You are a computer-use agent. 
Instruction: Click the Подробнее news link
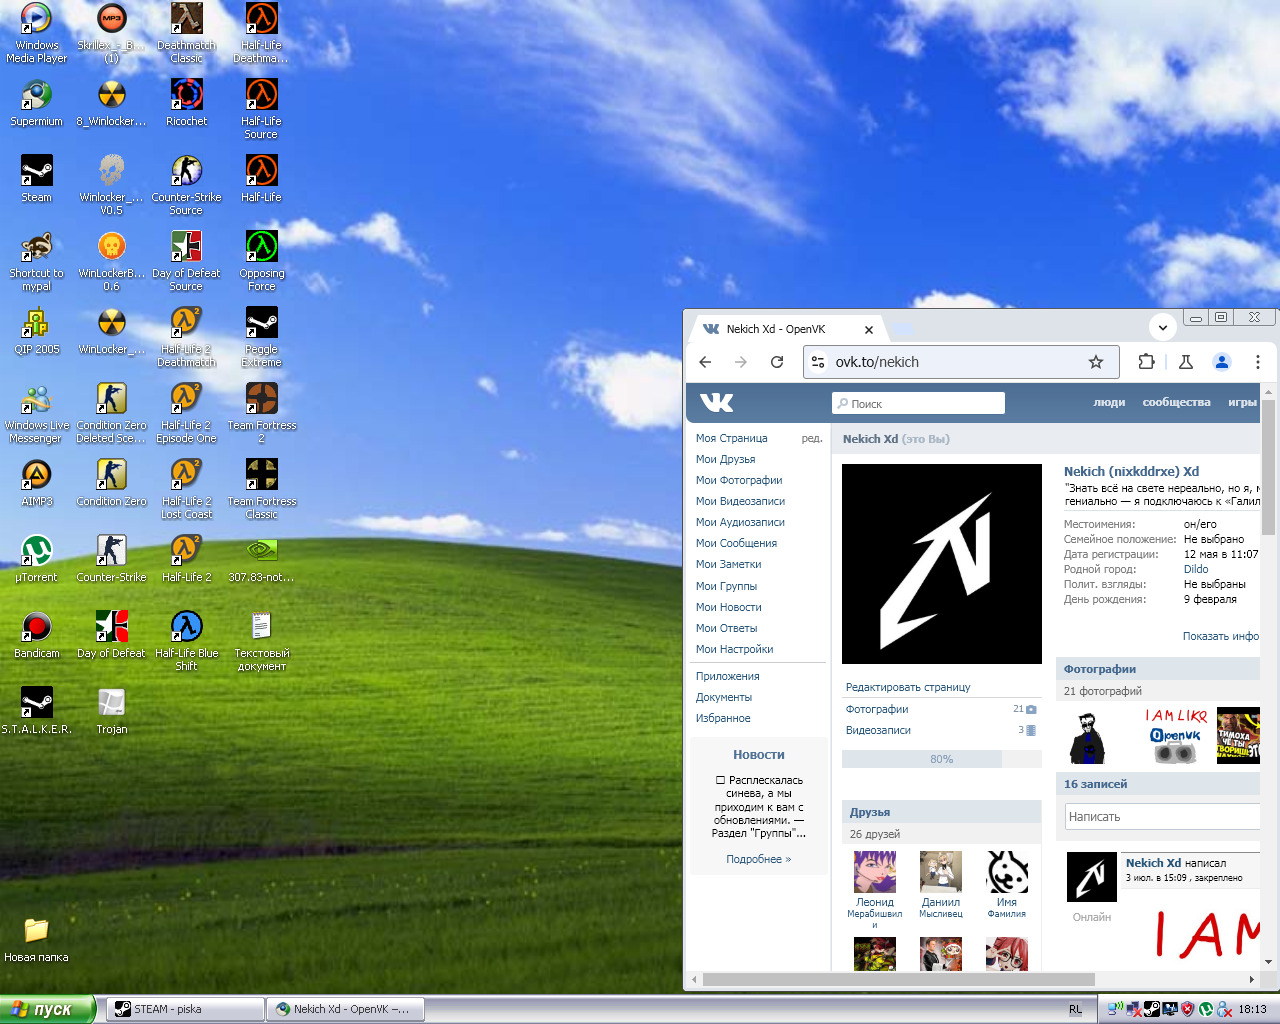[758, 859]
